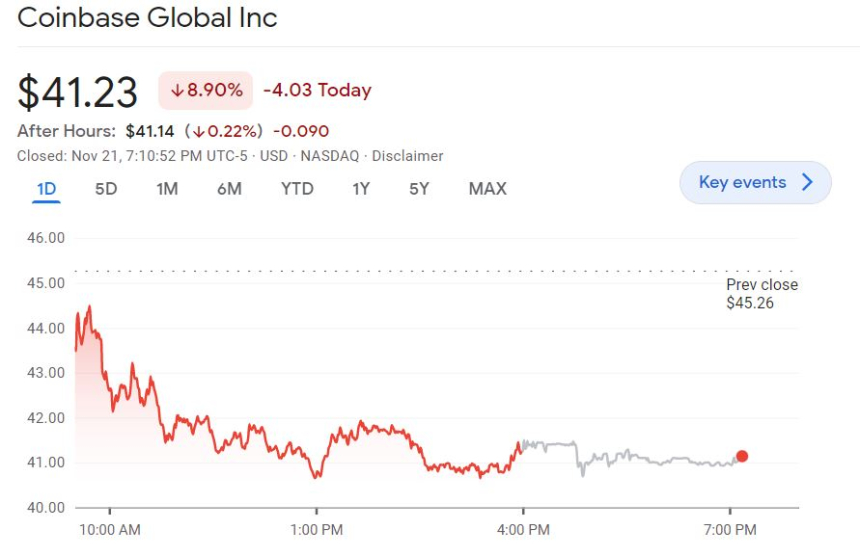Click the $41.23 current price

[x=78, y=92]
